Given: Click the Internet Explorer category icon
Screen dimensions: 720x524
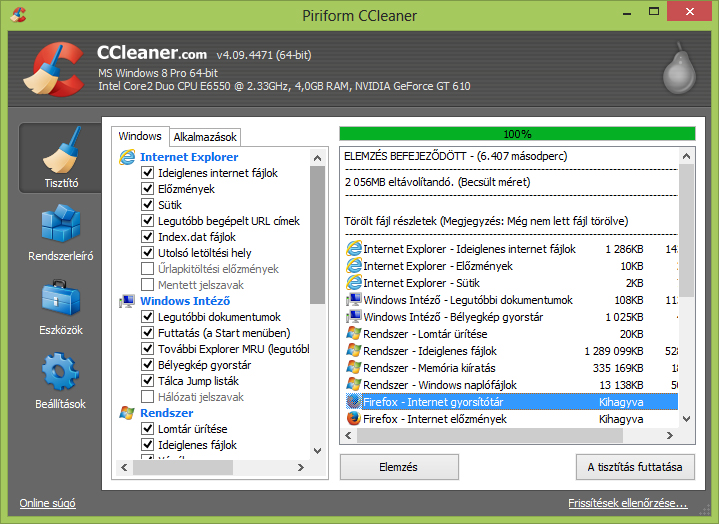Looking at the screenshot, I should 127,157.
